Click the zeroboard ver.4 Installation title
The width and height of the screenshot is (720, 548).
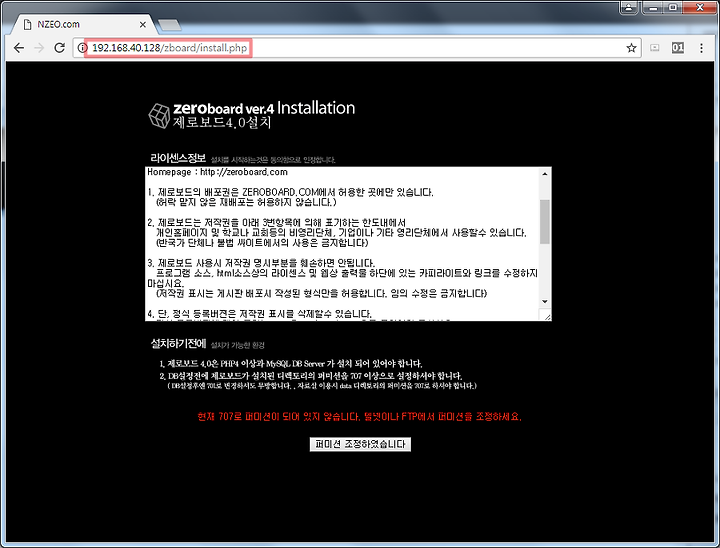[264, 108]
